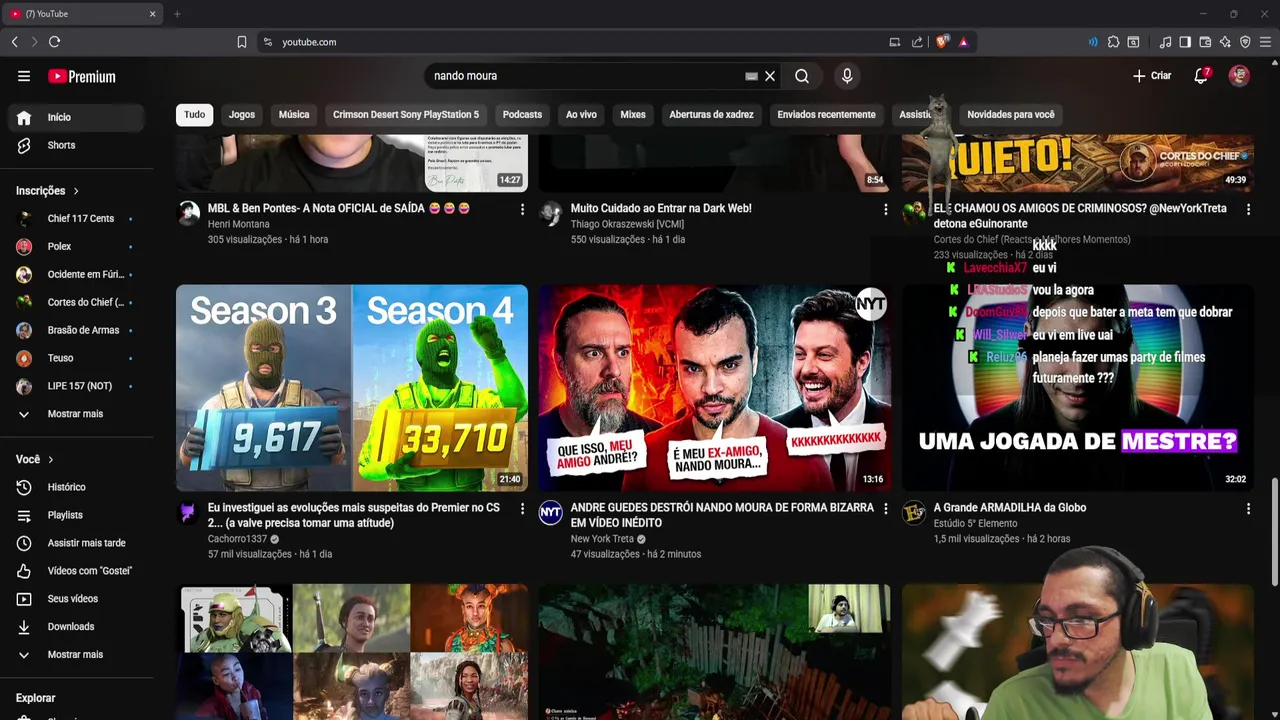Reload the page in browser toolbar

54,42
